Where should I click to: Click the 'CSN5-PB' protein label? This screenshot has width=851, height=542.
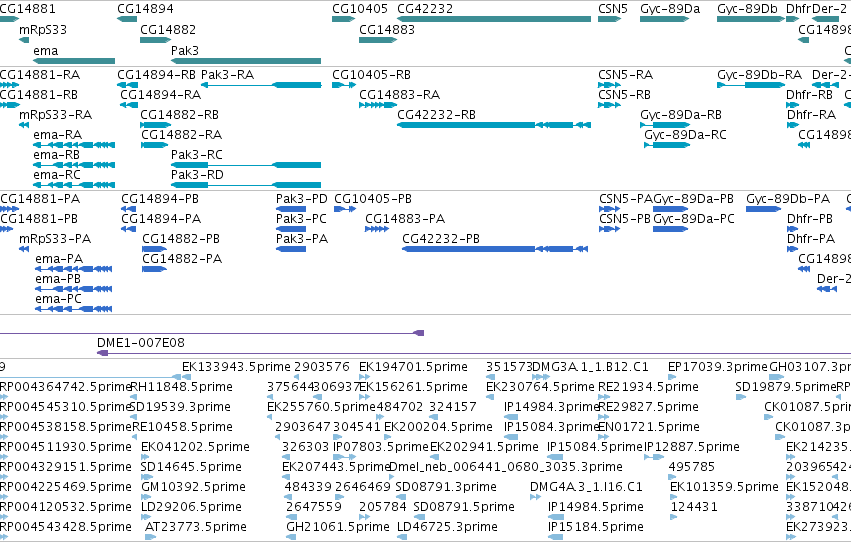[625, 219]
